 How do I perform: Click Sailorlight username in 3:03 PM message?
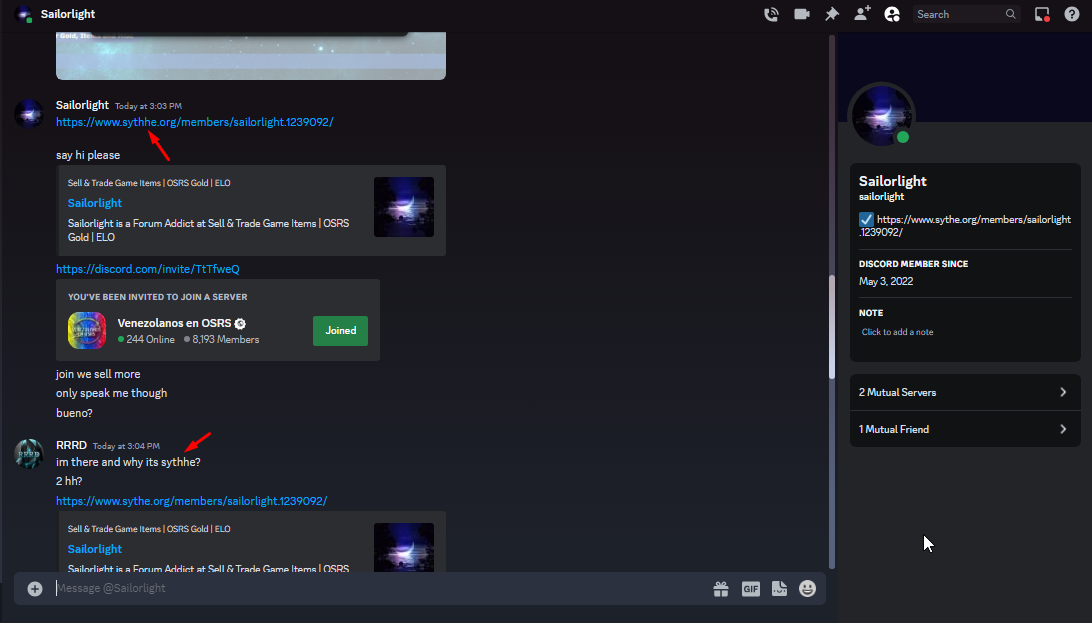click(82, 105)
